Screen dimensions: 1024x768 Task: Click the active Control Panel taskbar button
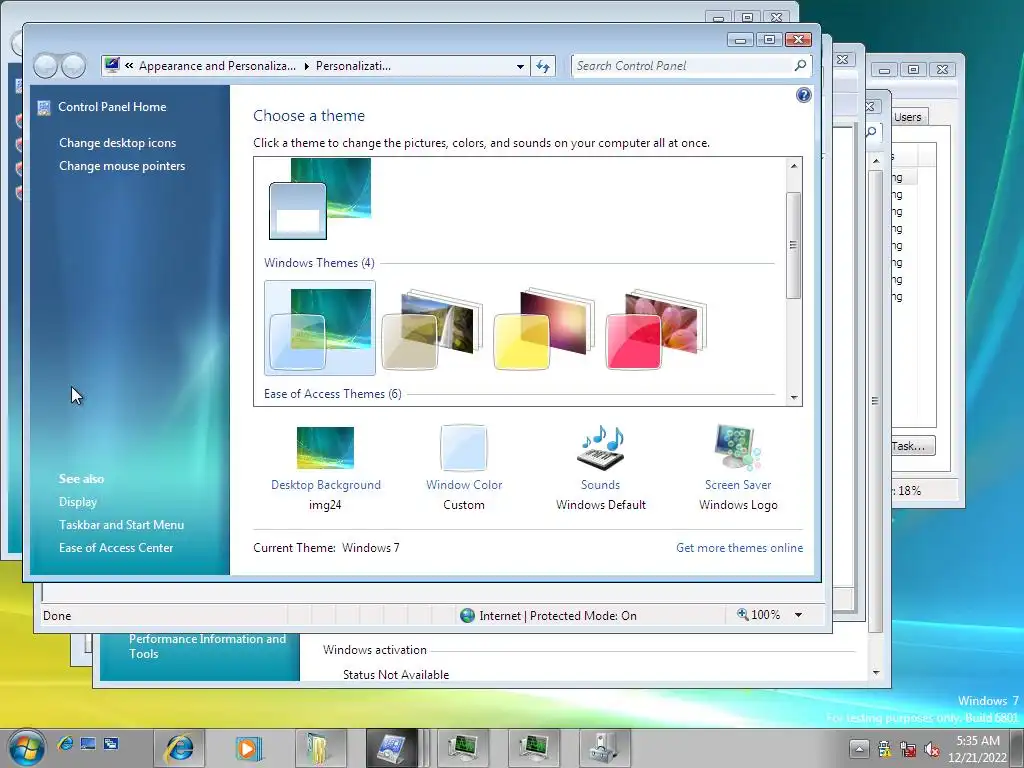click(x=391, y=748)
